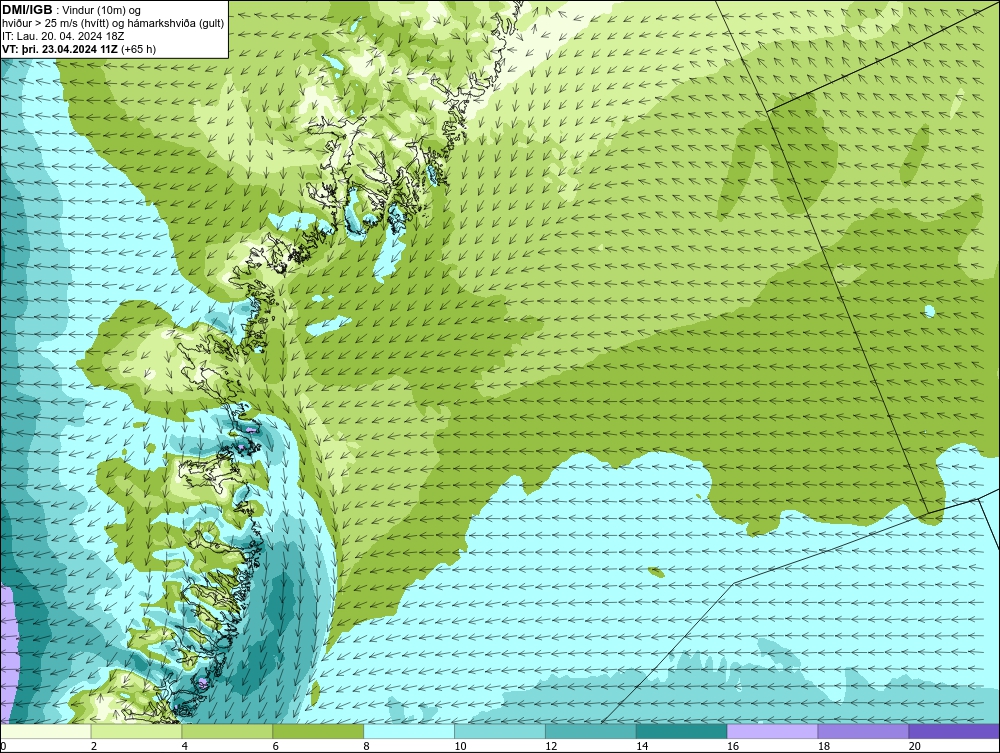
Task: Click the 10–12 m/s turquoise swatch
Action: point(500,731)
